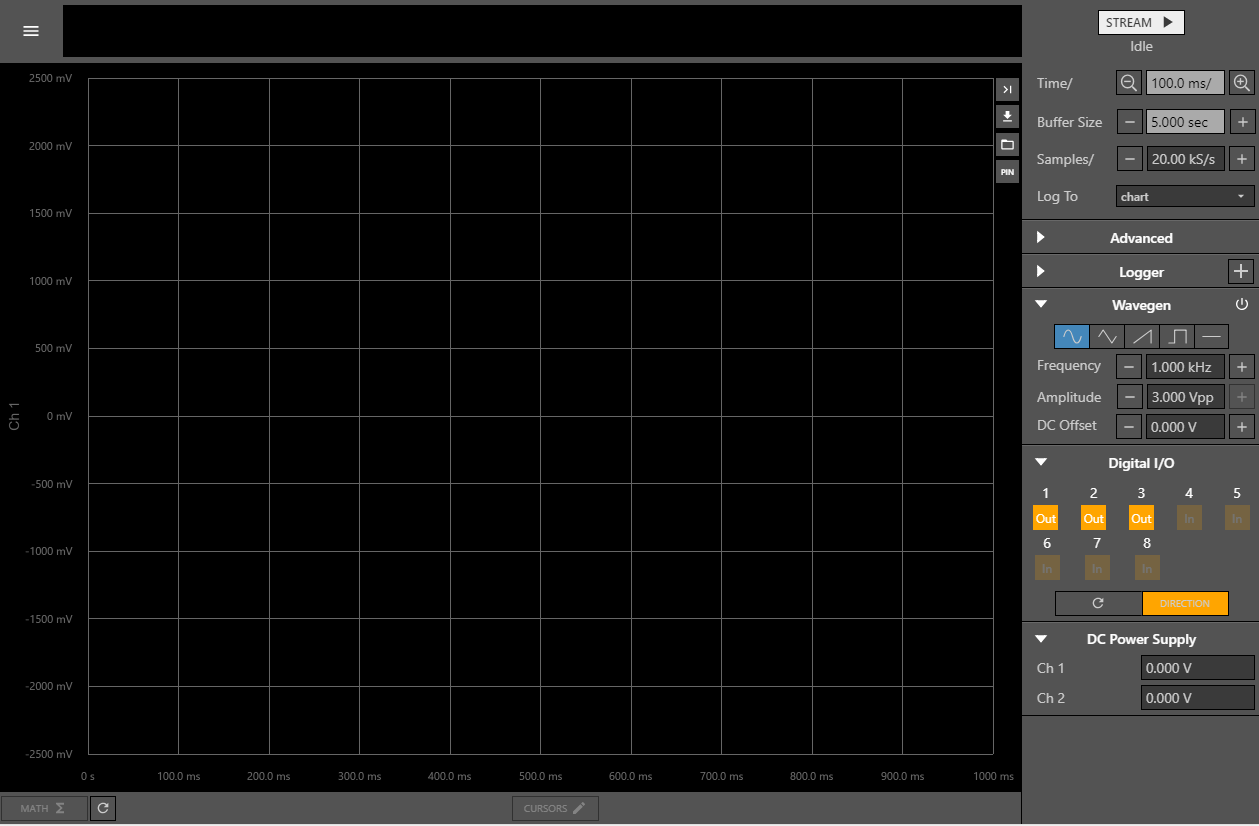Image resolution: width=1259 pixels, height=826 pixels.
Task: Open the CURSORS editor
Action: click(555, 808)
